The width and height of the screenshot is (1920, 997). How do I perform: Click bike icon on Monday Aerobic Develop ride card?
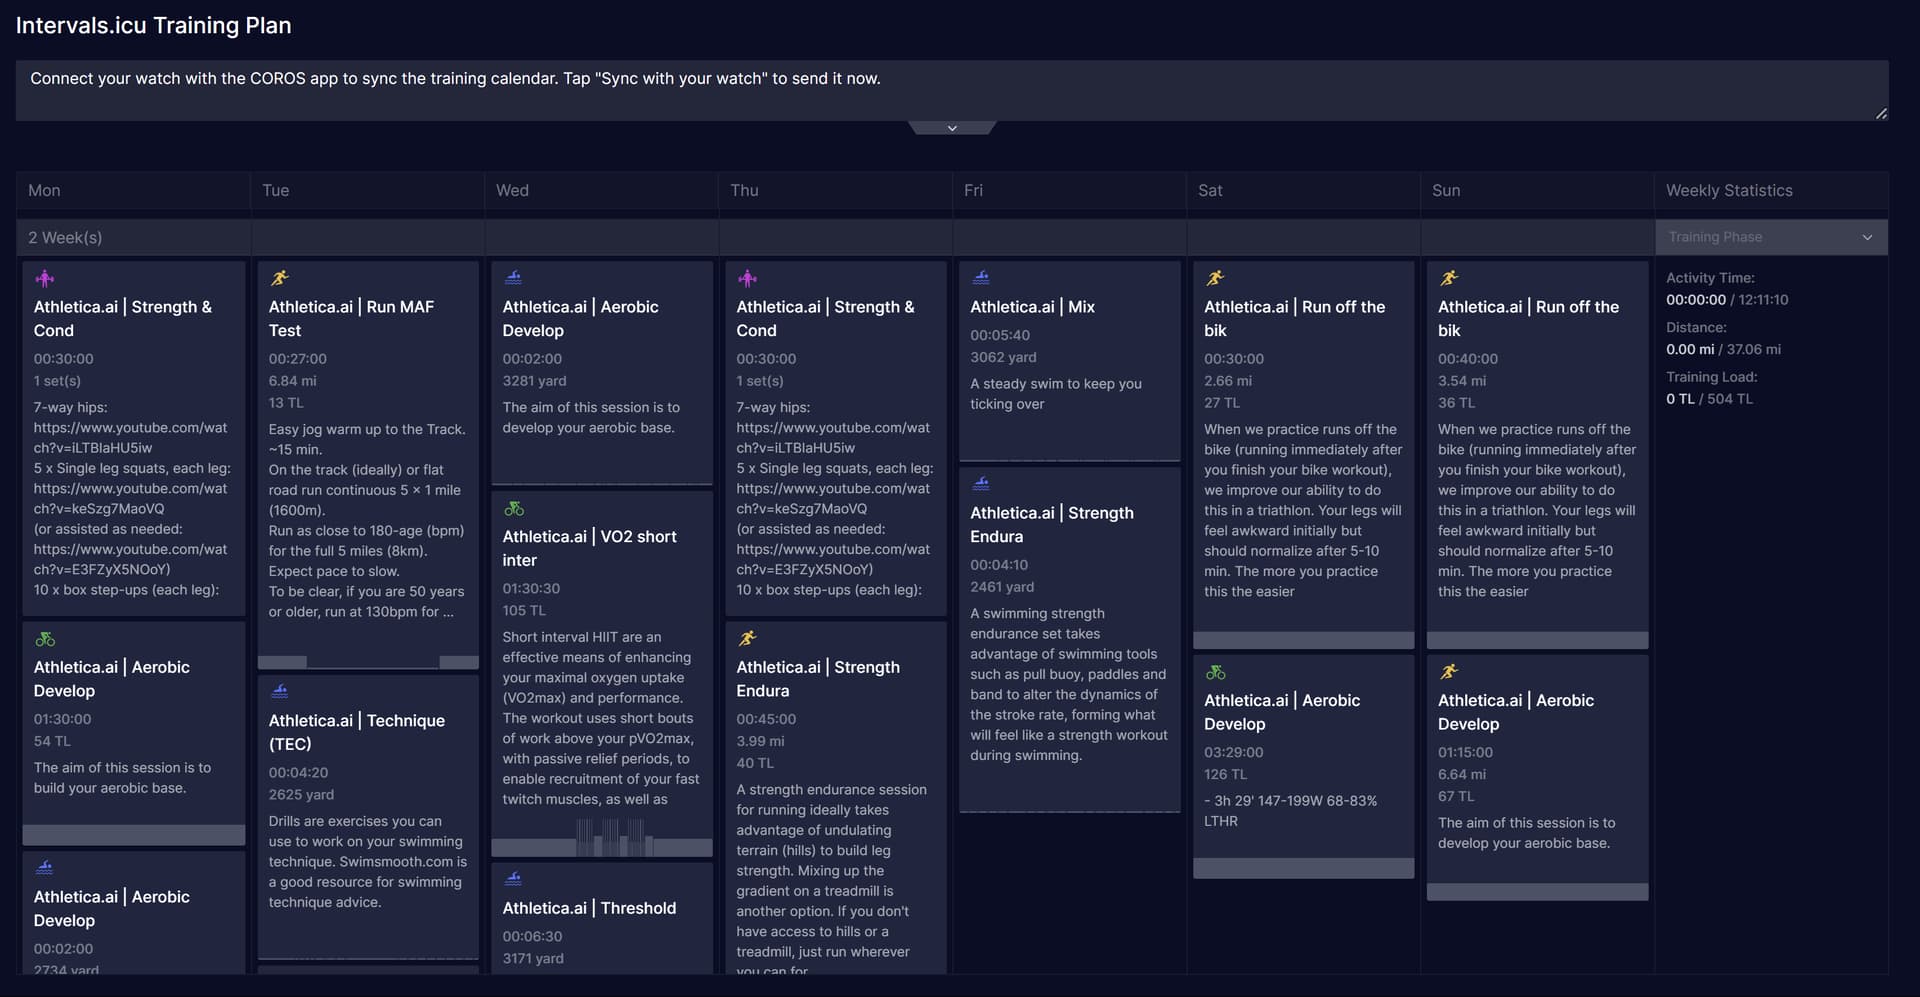point(45,639)
